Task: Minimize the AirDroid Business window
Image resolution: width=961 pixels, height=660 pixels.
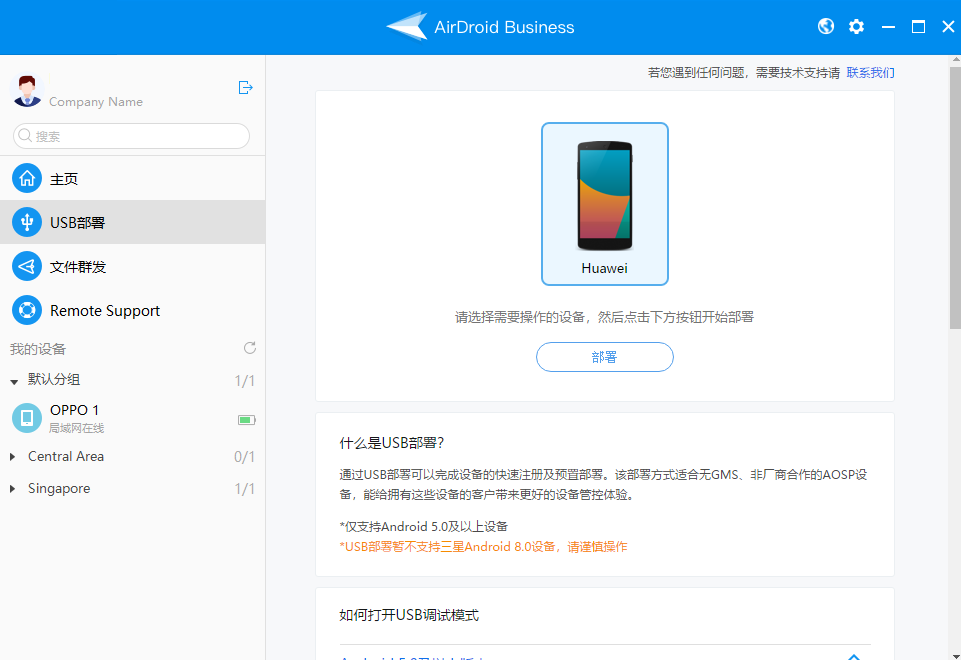Action: click(x=888, y=27)
